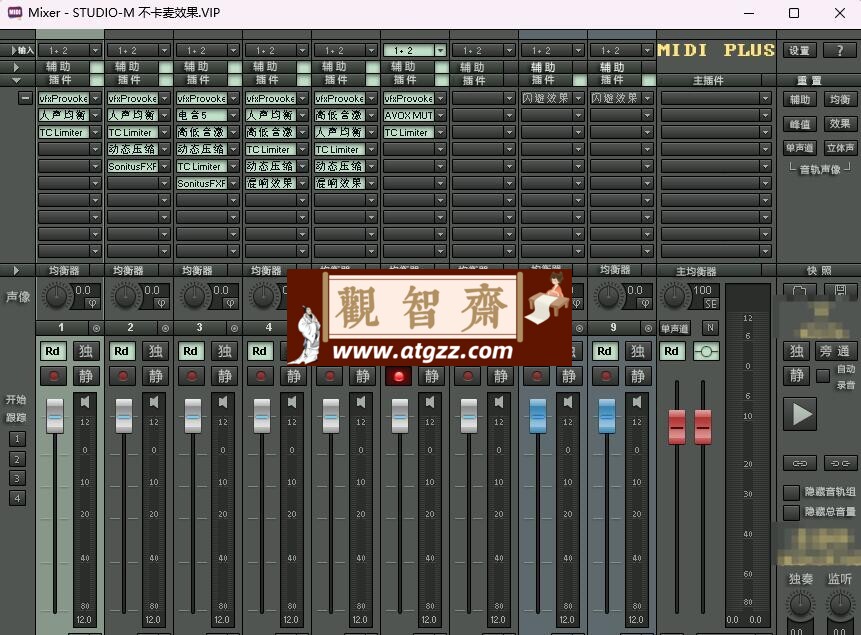Invert phase on channel 1

92,303
